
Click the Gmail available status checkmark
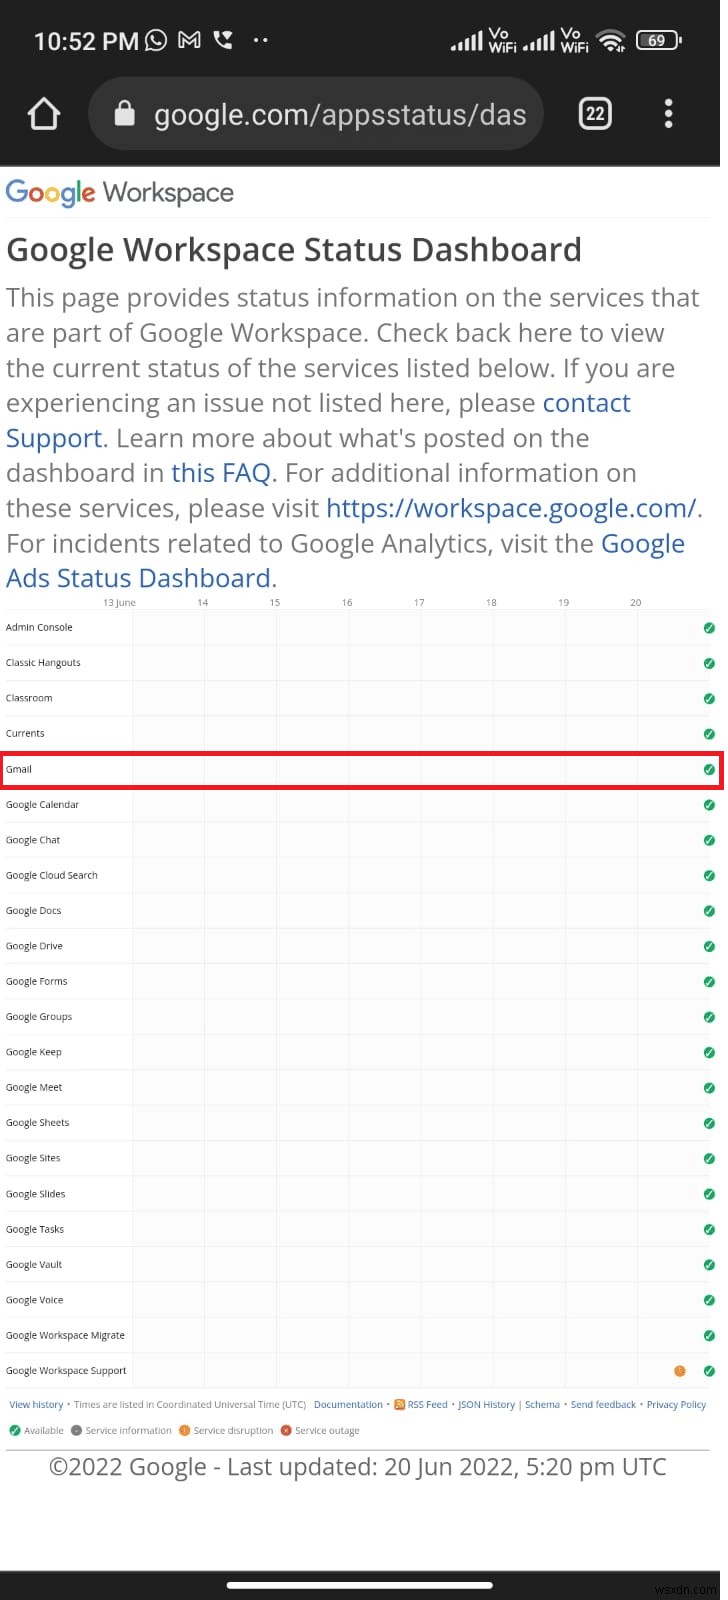pos(709,769)
